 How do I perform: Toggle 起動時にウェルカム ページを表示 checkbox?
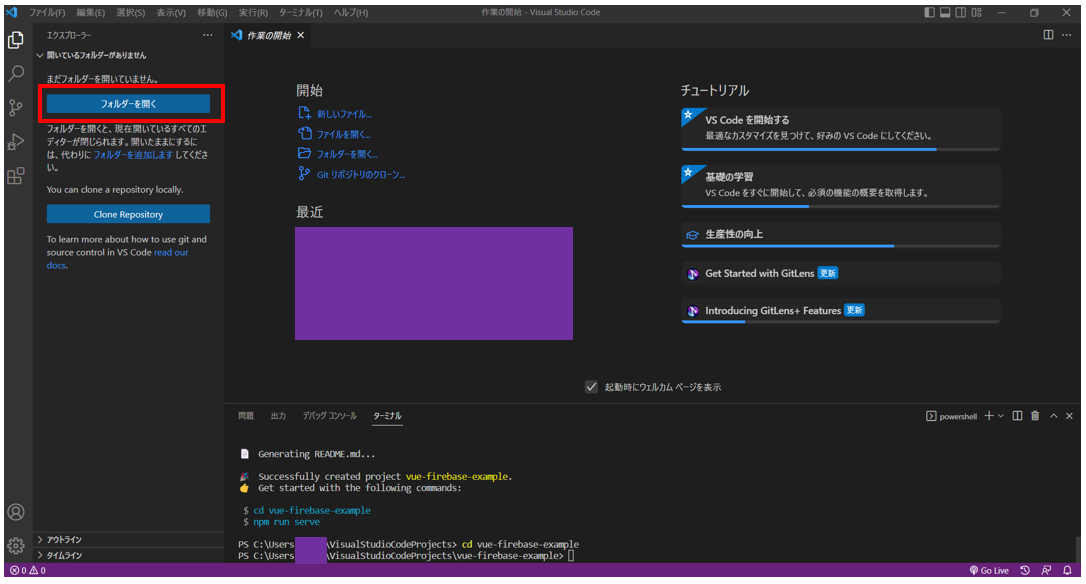pyautogui.click(x=591, y=387)
